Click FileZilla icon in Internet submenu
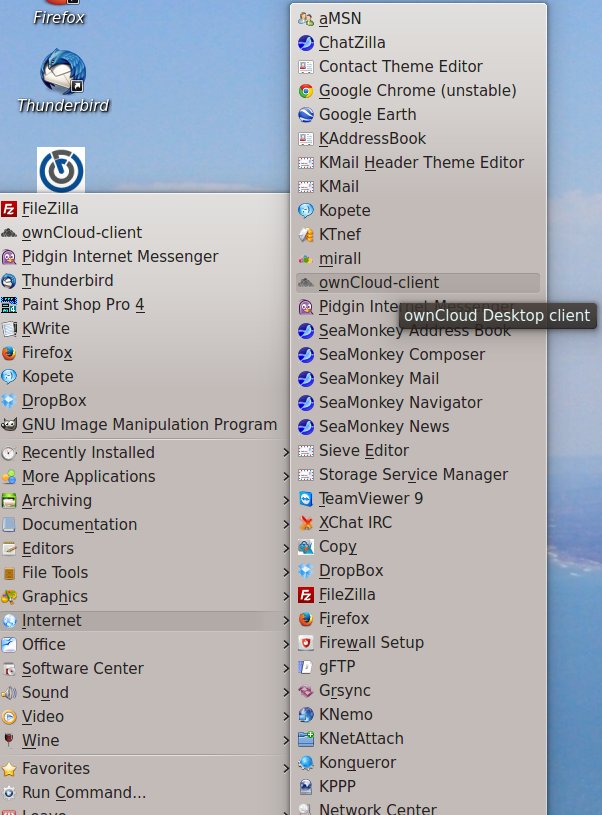 pos(306,595)
